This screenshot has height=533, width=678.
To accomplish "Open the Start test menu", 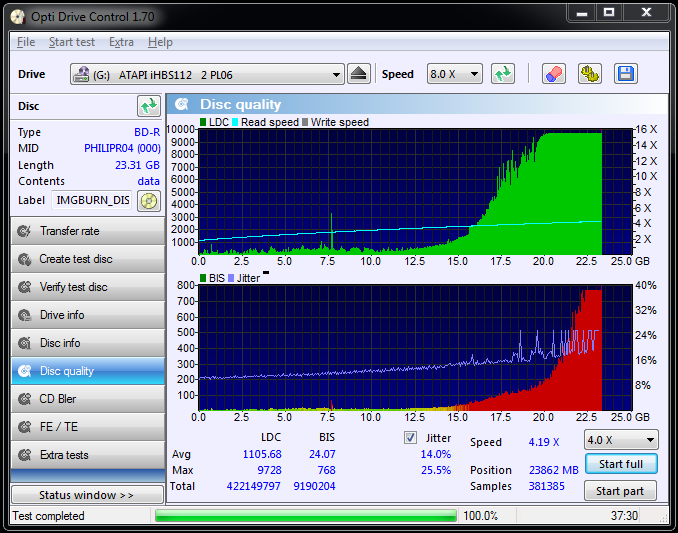I will [x=71, y=42].
